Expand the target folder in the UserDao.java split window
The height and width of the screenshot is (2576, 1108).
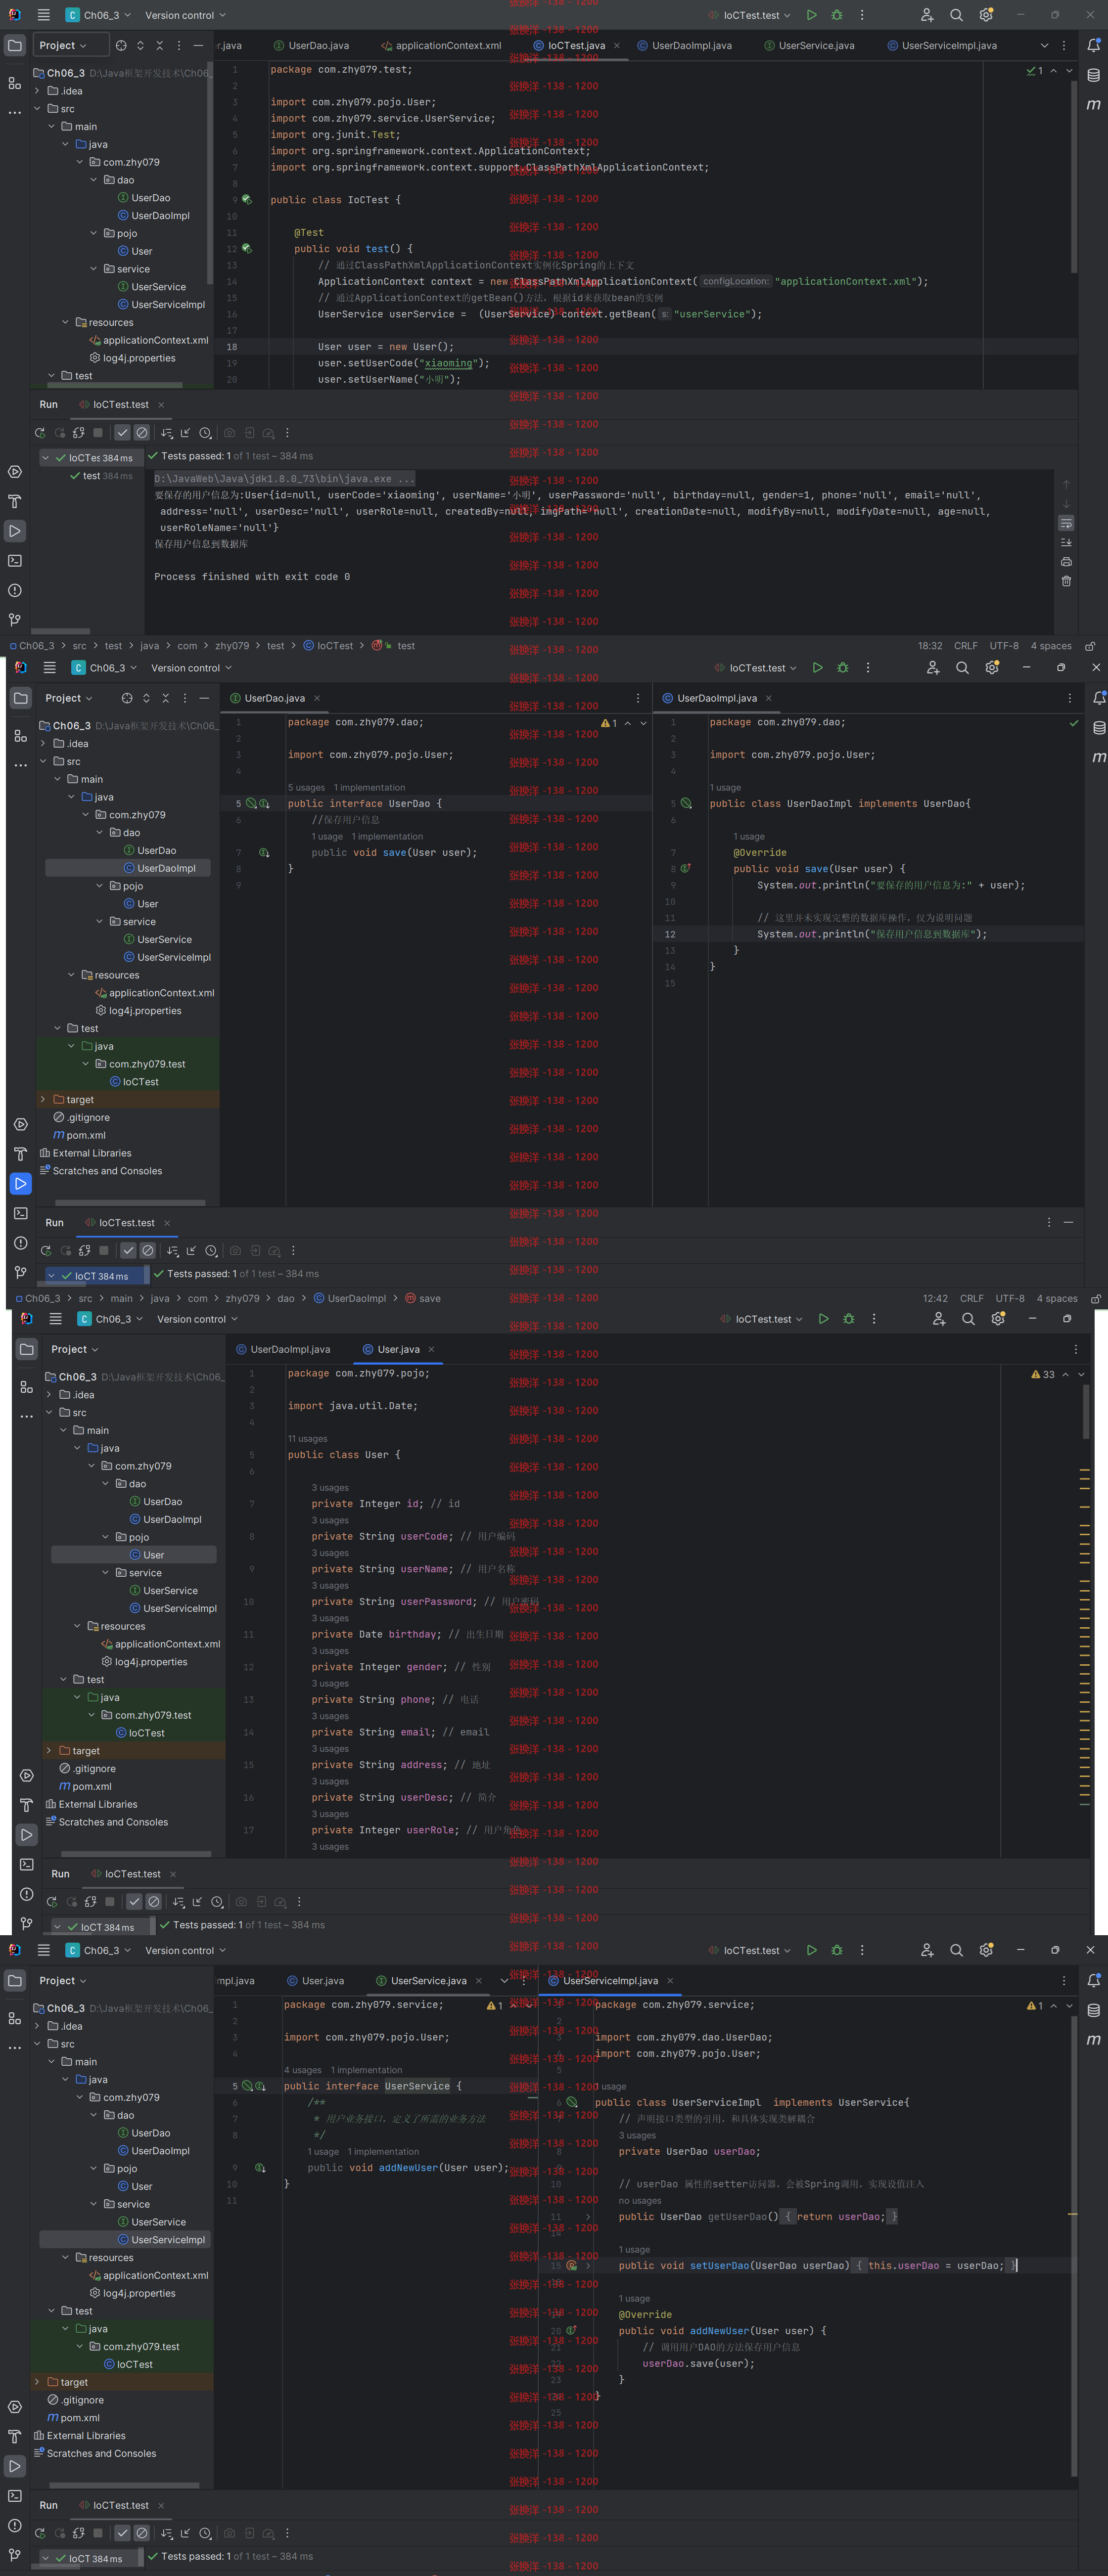[x=44, y=1099]
